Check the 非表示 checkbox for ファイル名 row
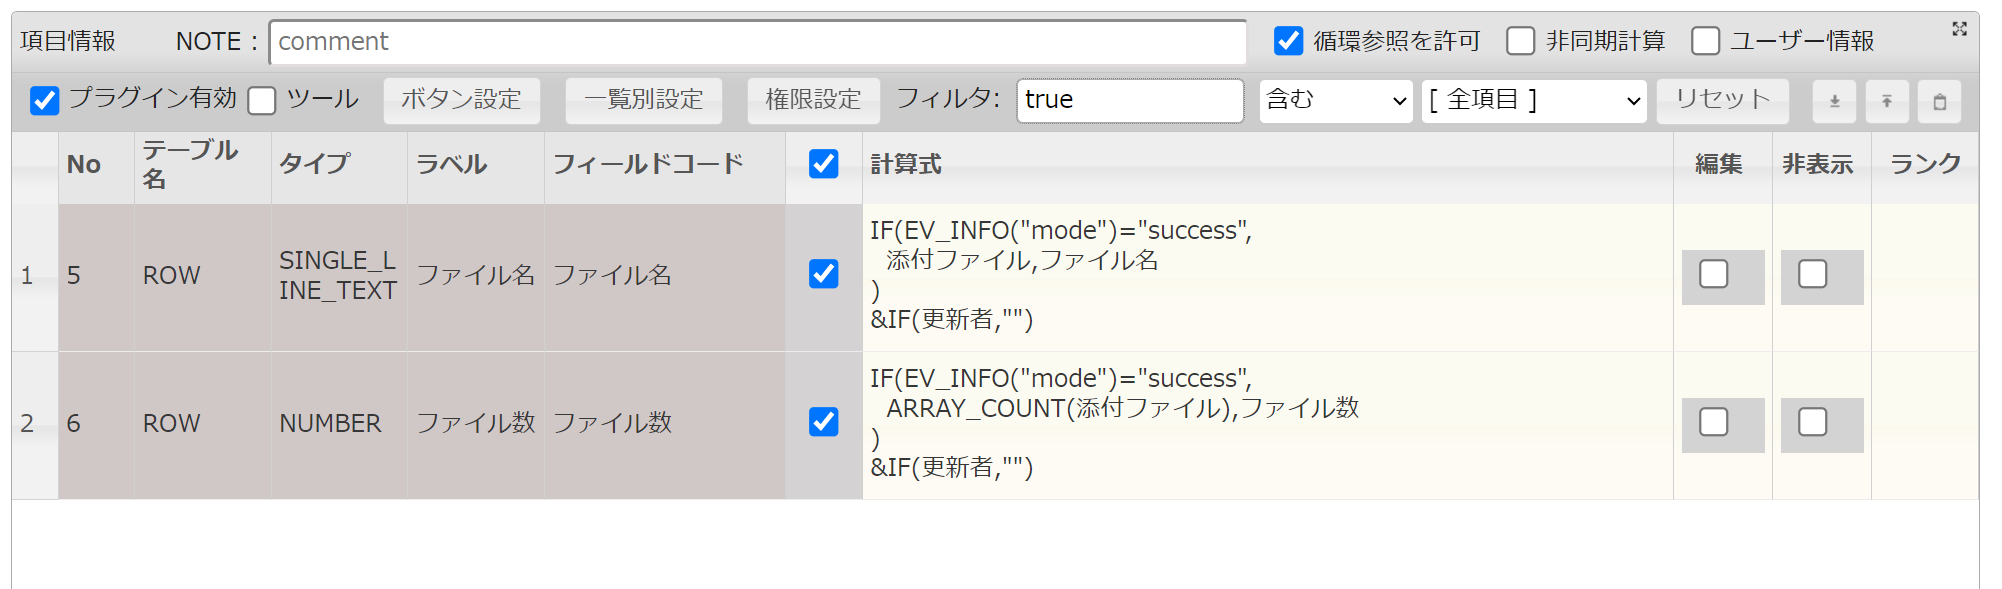 click(x=1813, y=274)
